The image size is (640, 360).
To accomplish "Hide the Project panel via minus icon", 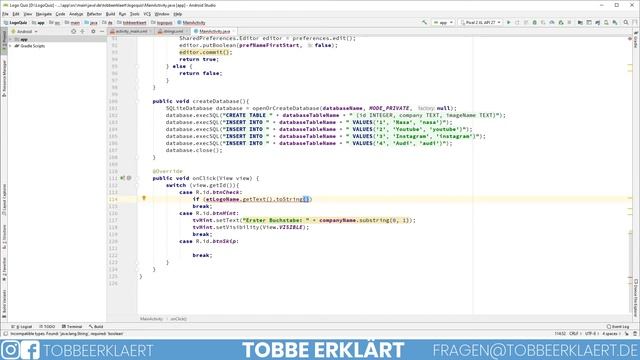I will [x=102, y=31].
